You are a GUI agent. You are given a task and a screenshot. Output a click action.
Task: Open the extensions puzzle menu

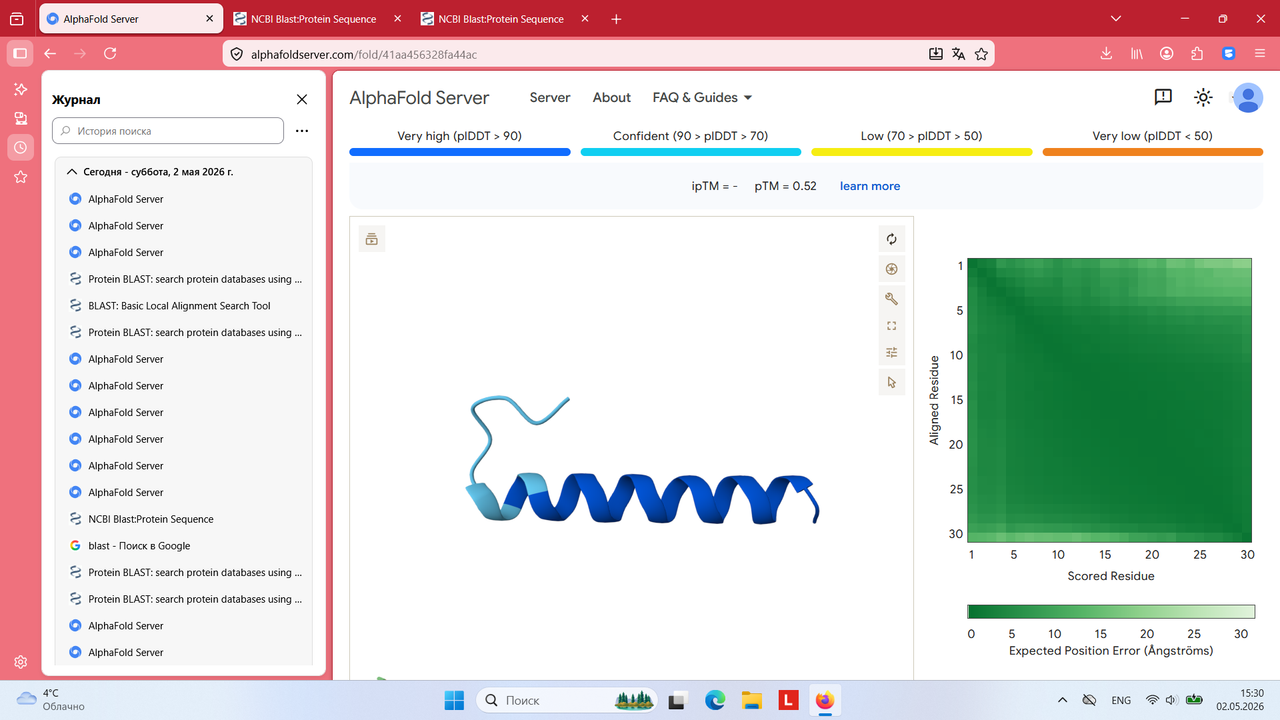tap(1197, 54)
